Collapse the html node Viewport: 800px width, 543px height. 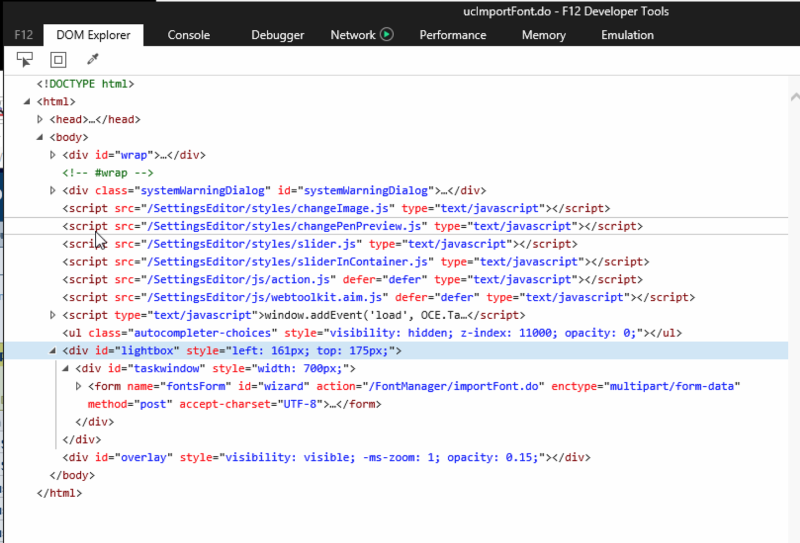click(x=27, y=102)
